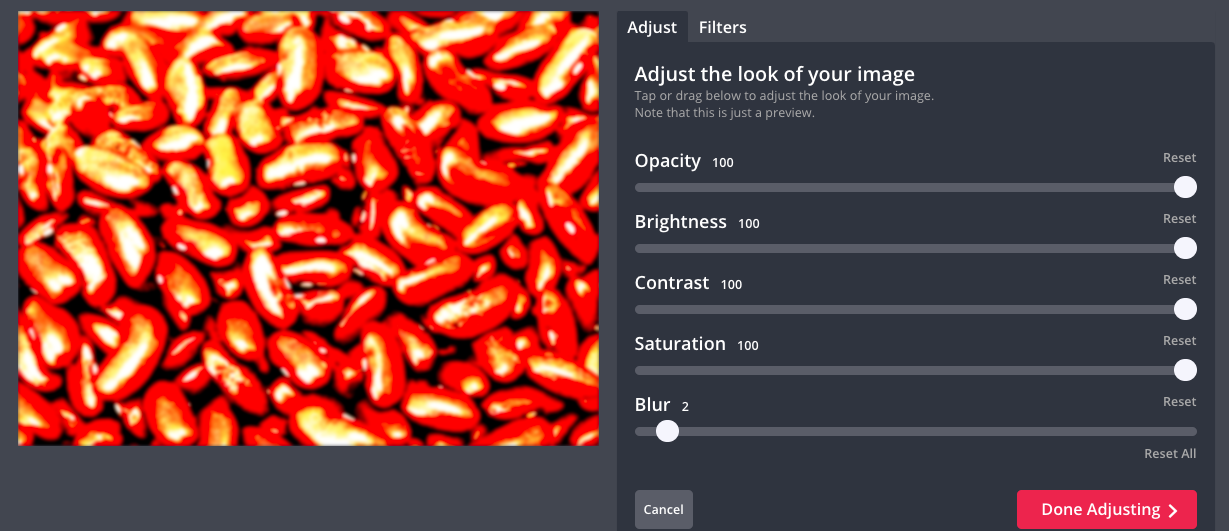Click the red beans image preview
Screen dimensions: 1229x531
click(x=308, y=228)
